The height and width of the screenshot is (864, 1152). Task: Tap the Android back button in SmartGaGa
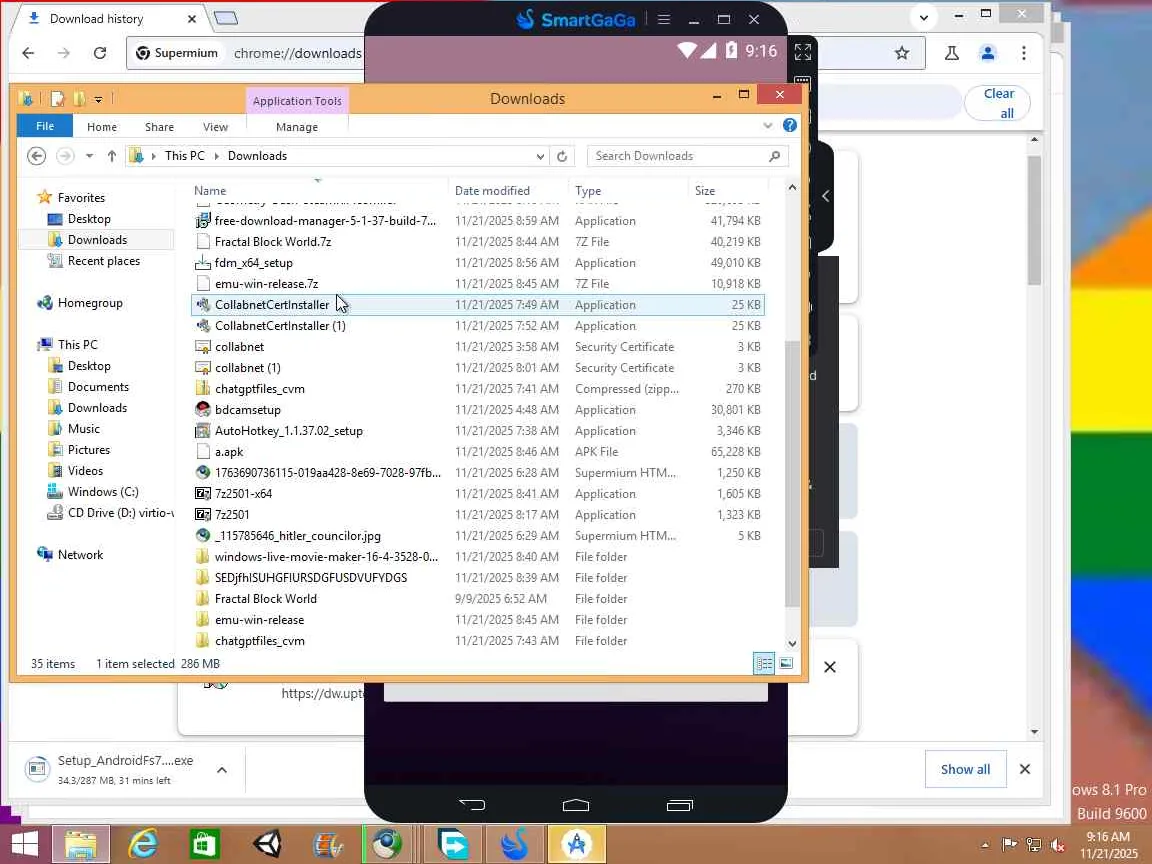click(x=472, y=804)
